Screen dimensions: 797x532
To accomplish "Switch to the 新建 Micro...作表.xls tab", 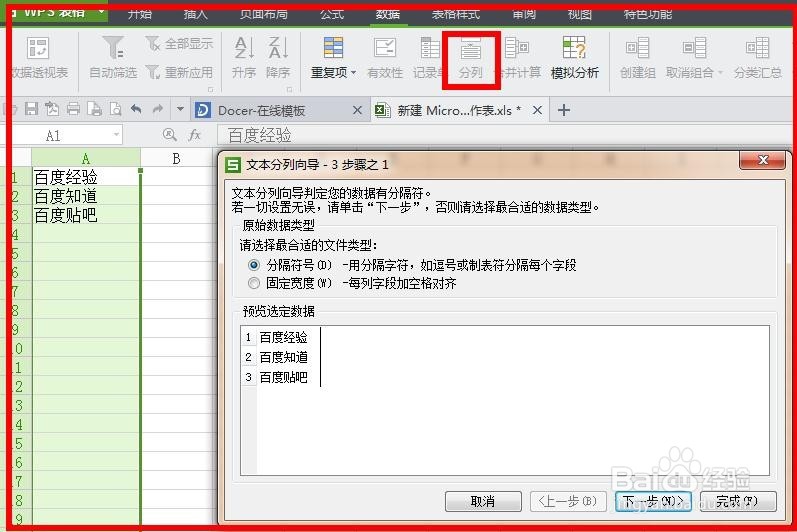I will [x=459, y=110].
